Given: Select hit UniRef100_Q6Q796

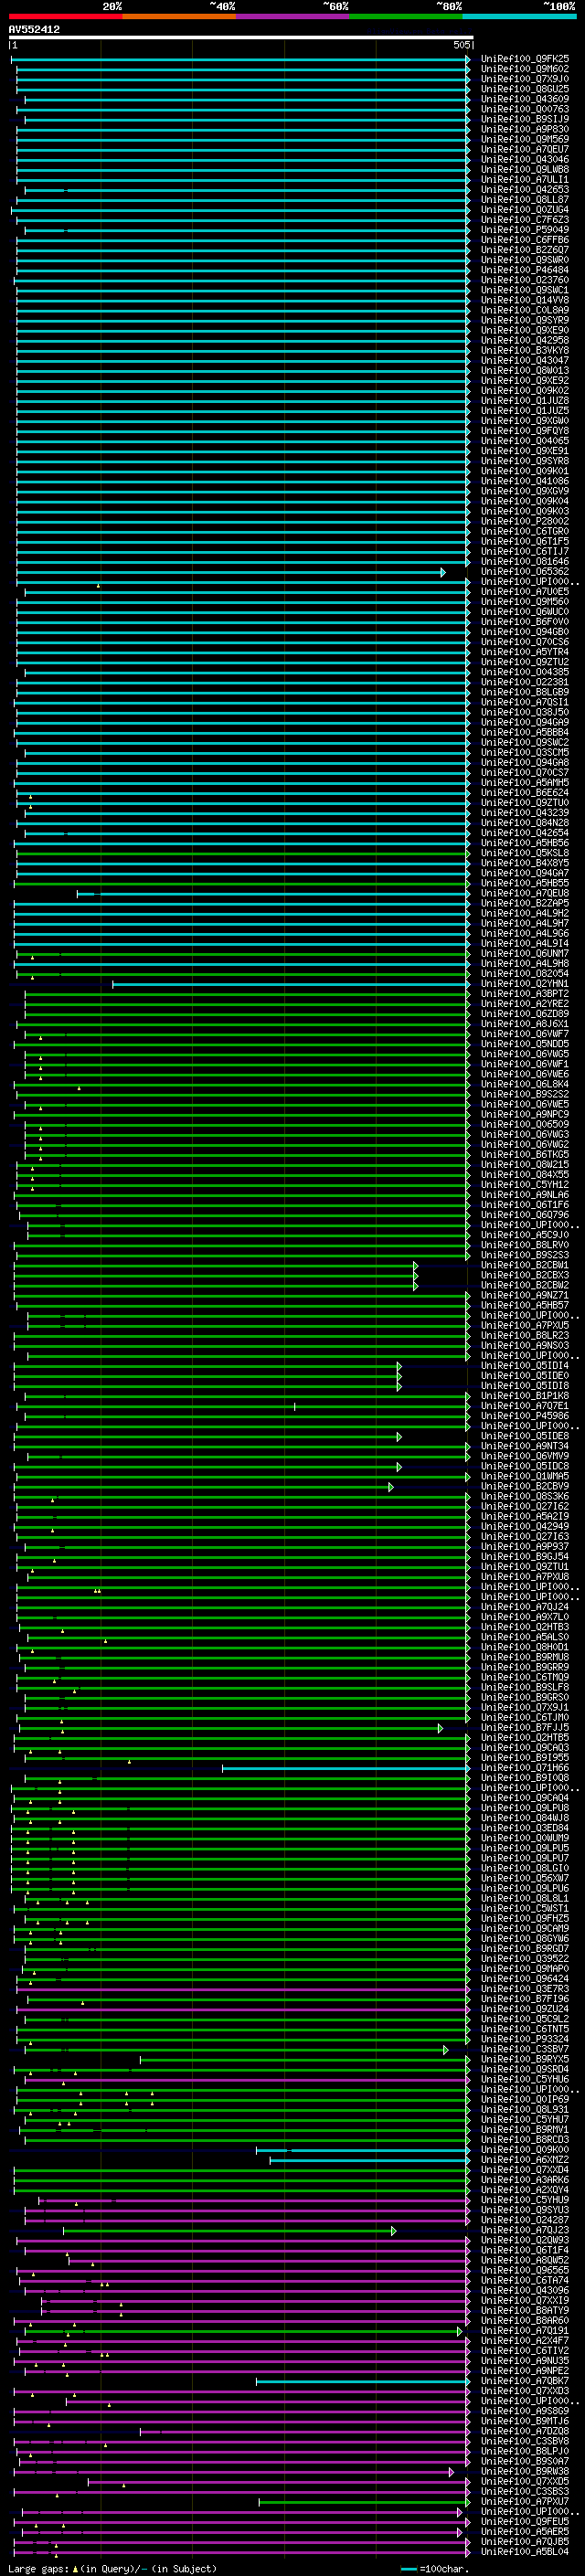Looking at the screenshot, I should pyautogui.click(x=525, y=1215).
